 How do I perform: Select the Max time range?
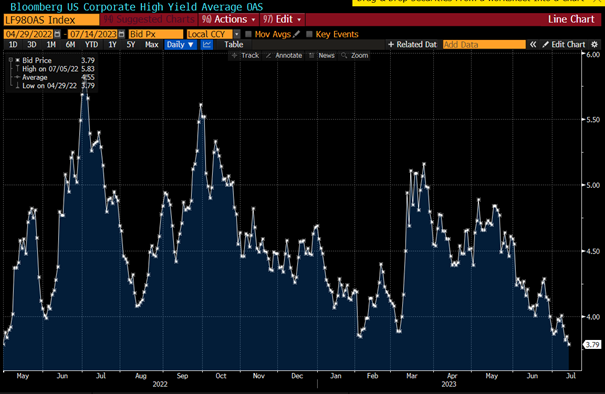[x=152, y=45]
